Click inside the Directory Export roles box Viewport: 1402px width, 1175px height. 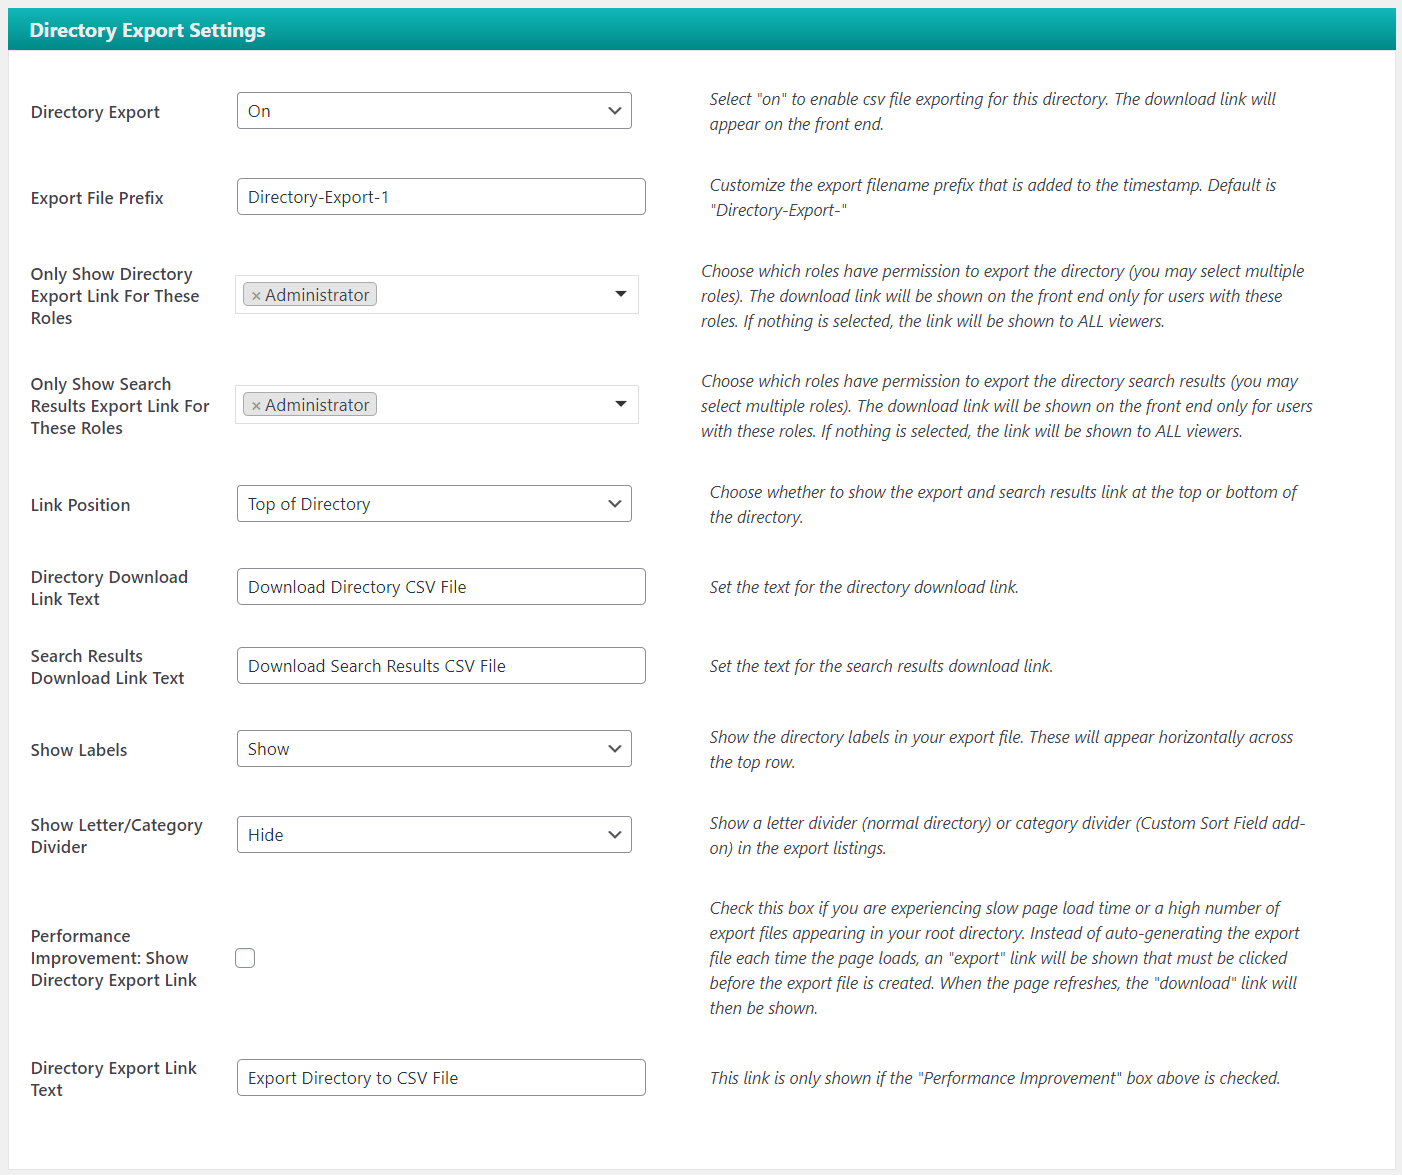tap(490, 295)
